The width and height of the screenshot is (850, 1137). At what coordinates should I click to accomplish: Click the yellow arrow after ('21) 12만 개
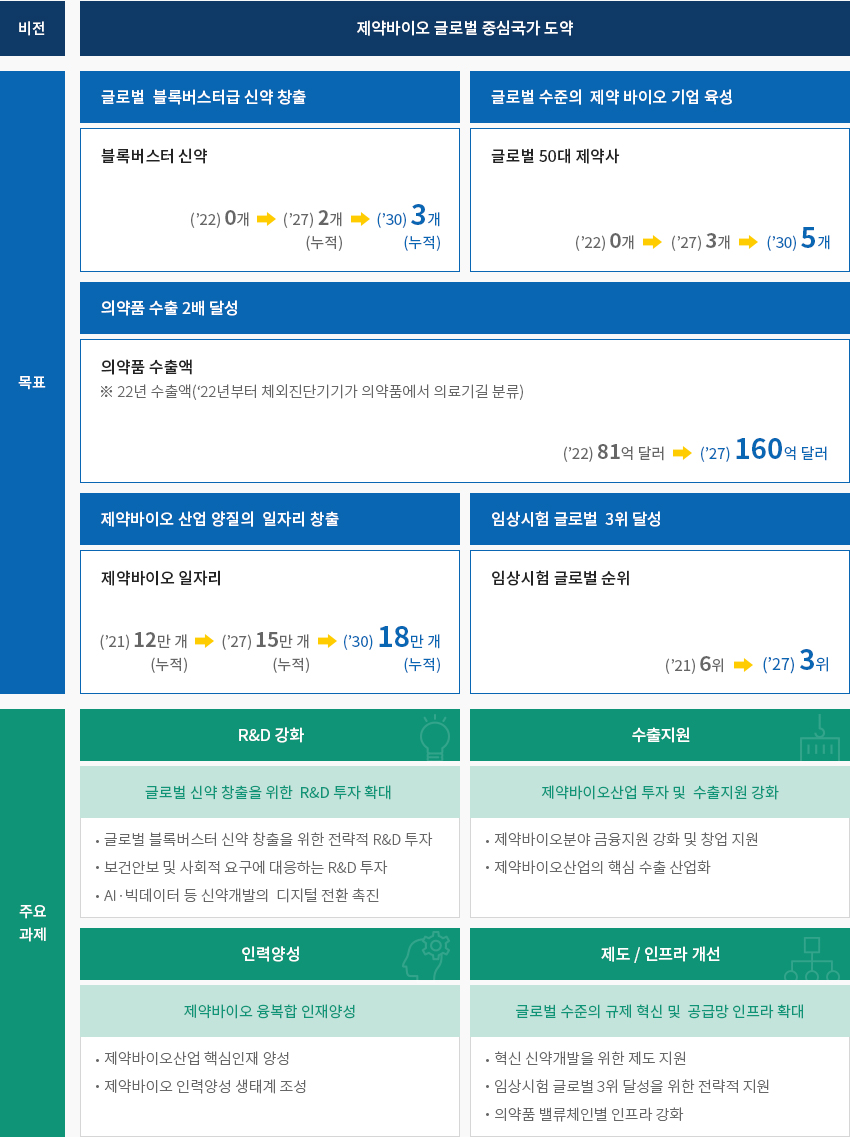tap(204, 641)
